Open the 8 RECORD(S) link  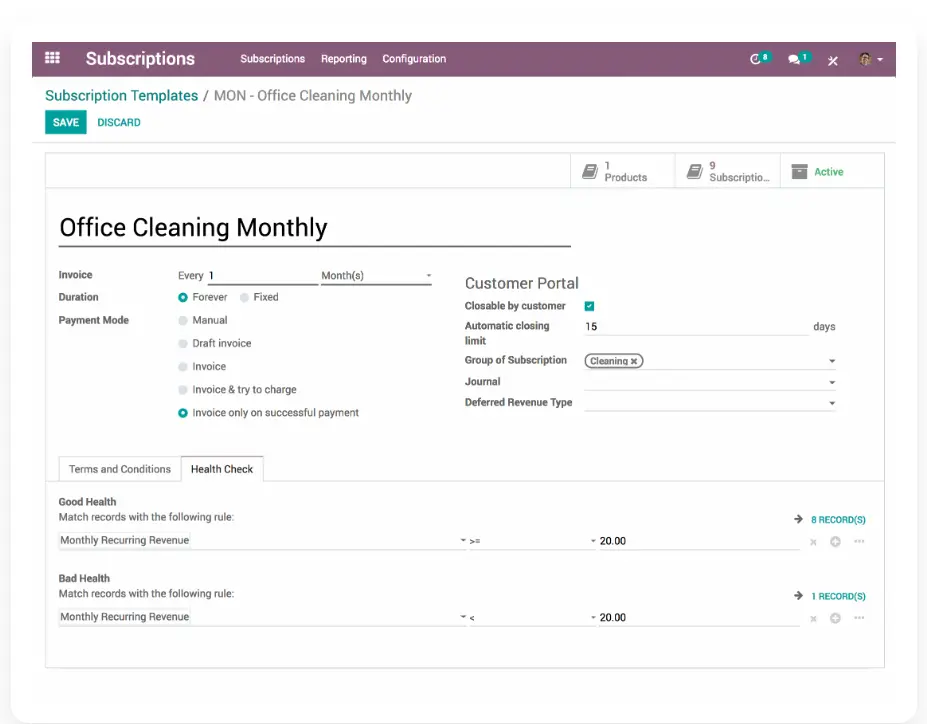coord(838,520)
